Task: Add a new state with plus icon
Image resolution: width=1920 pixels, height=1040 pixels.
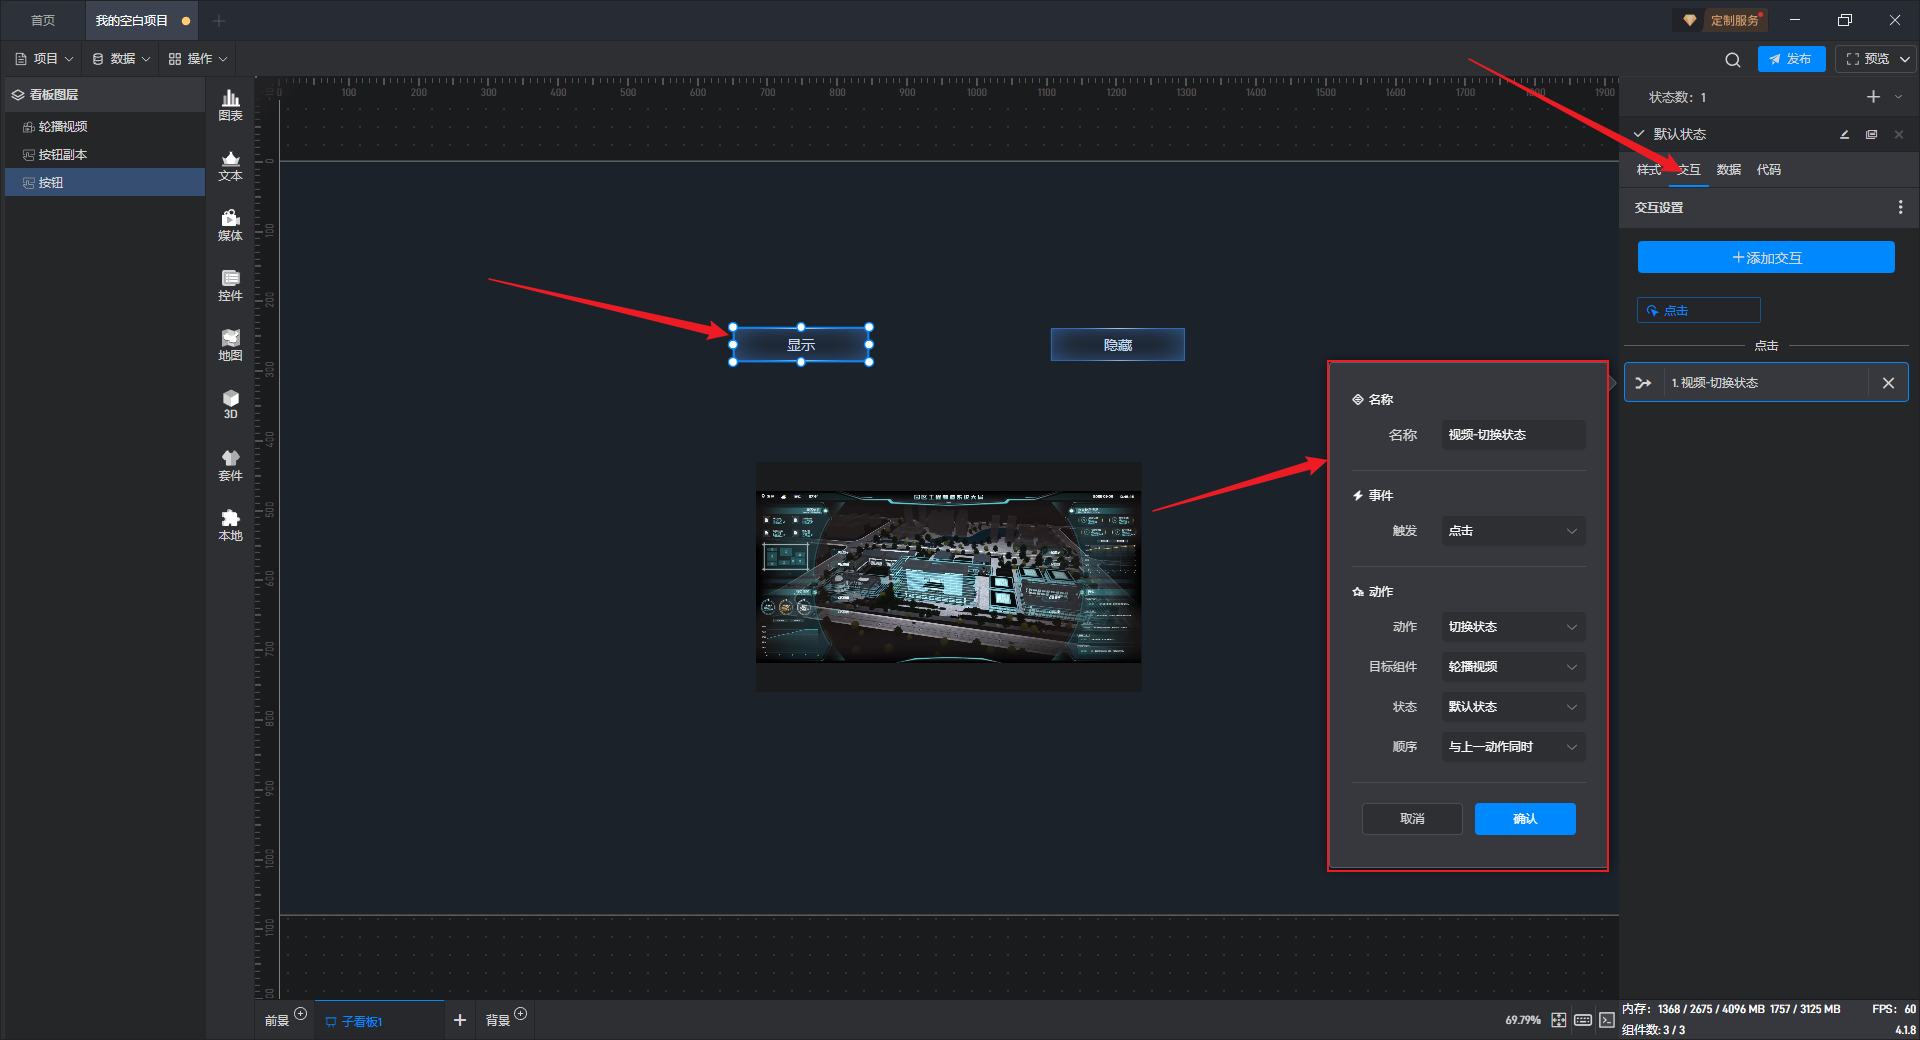Action: (x=1873, y=97)
